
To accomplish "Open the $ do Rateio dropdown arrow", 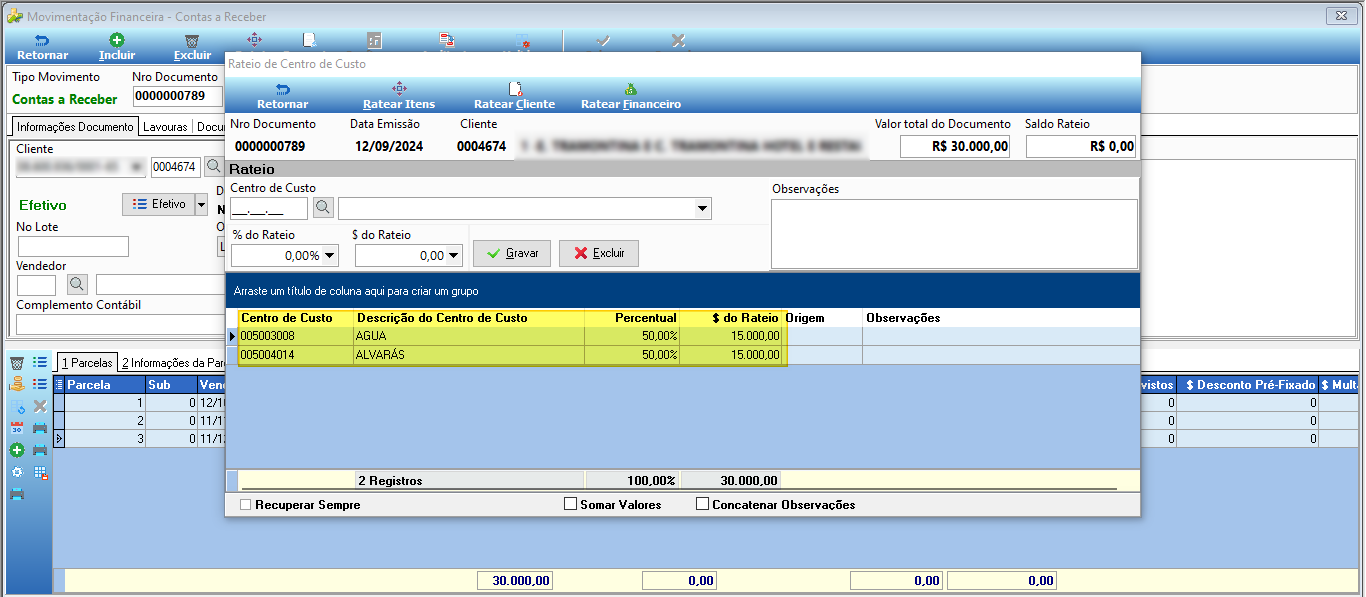I will pos(454,256).
